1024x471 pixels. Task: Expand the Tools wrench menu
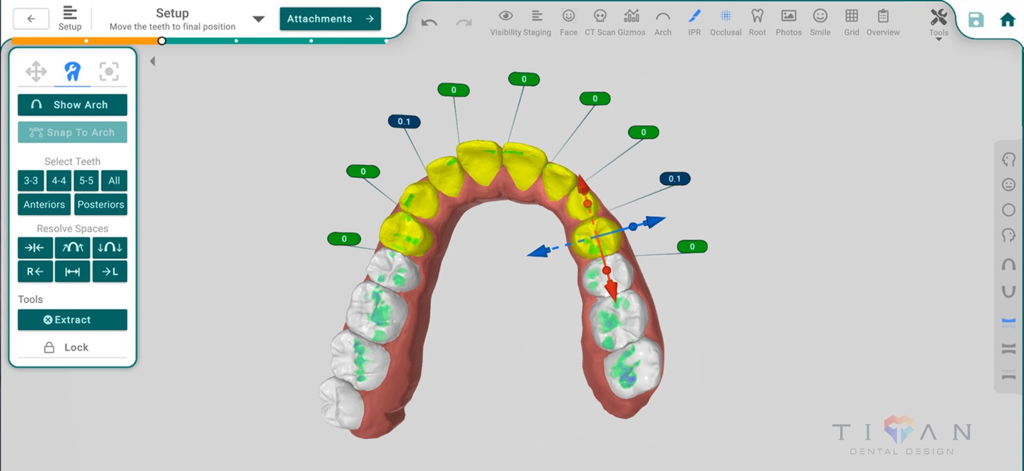pyautogui.click(x=938, y=23)
